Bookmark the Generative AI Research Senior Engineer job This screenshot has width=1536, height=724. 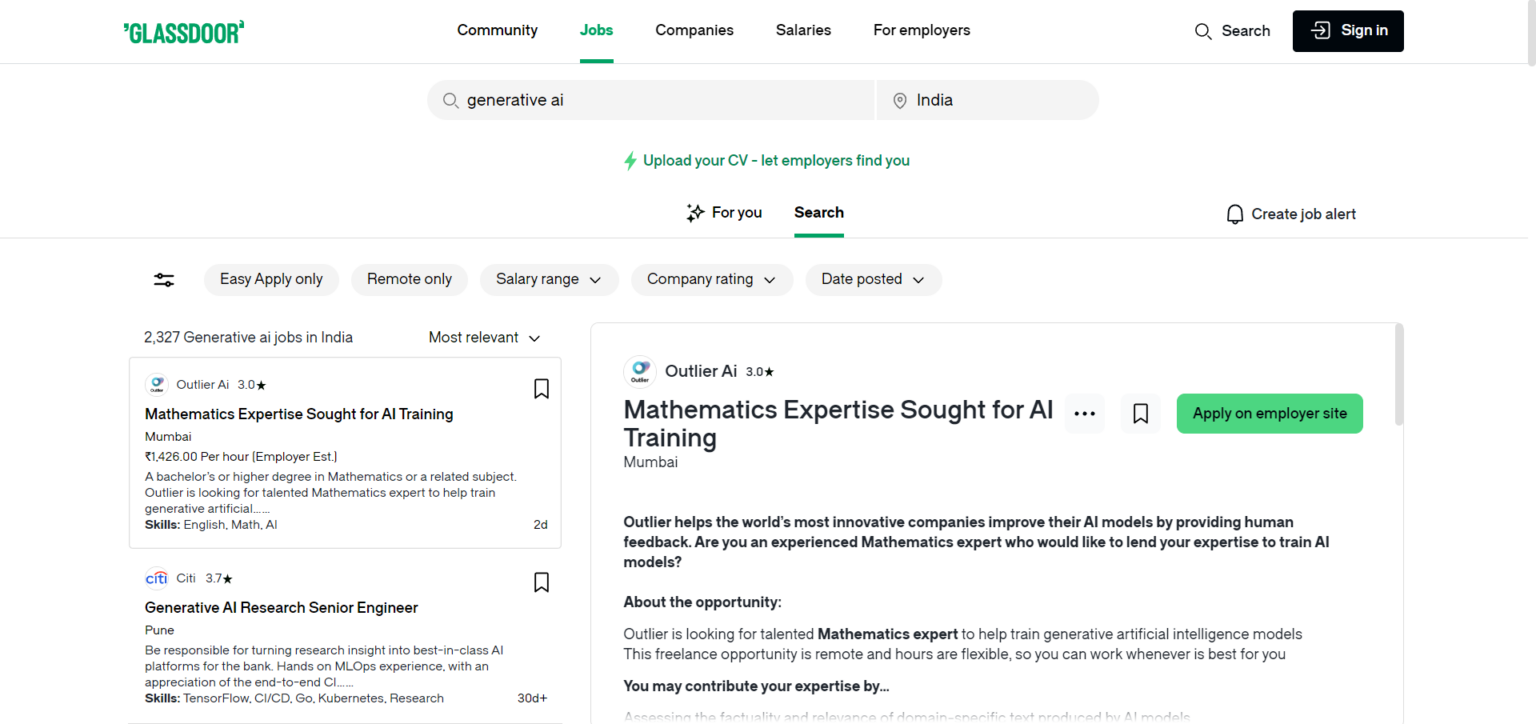tap(541, 582)
